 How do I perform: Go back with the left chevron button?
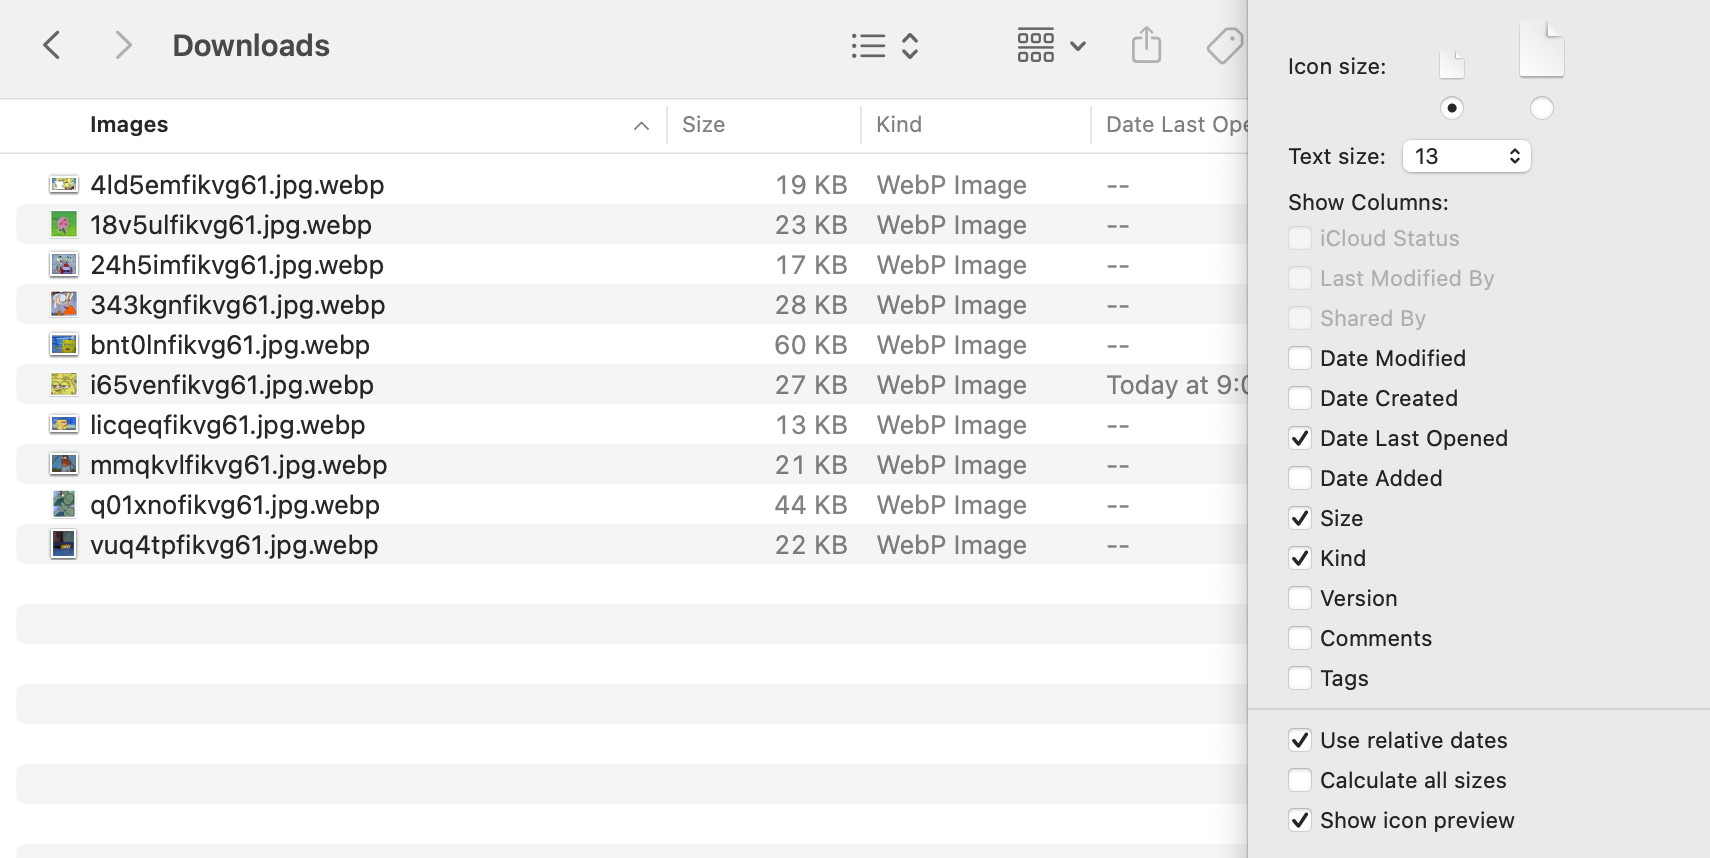tap(52, 45)
